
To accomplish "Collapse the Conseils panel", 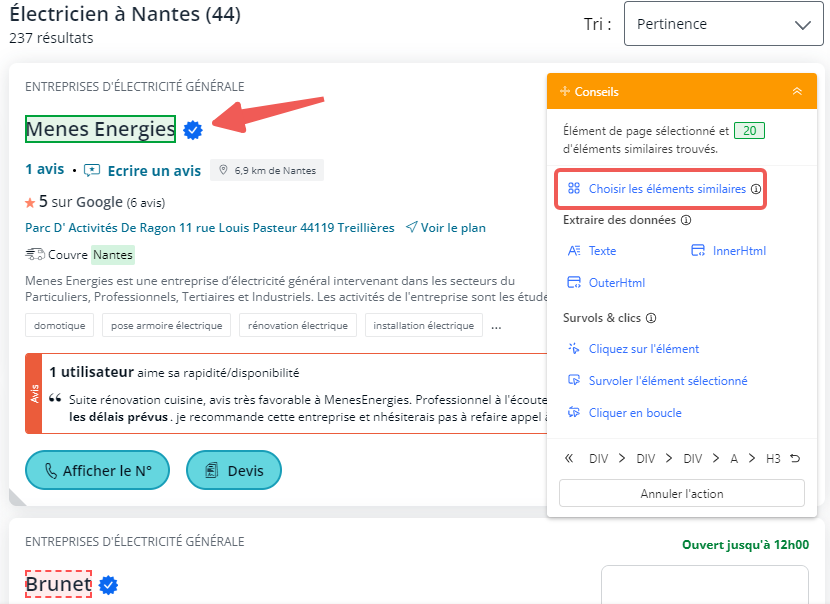I will 797,91.
